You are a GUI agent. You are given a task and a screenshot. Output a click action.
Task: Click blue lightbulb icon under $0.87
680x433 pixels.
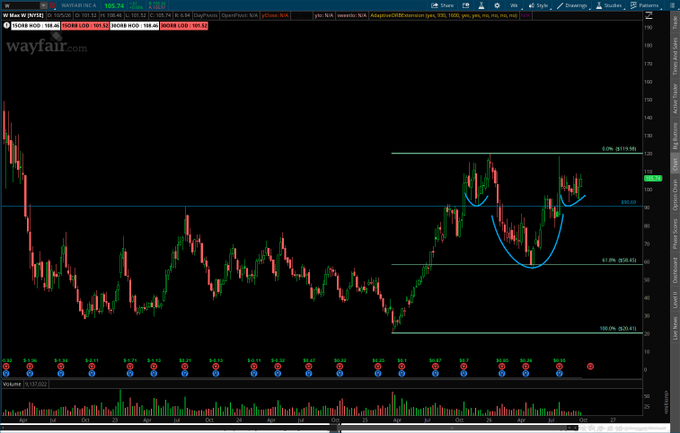435,374
